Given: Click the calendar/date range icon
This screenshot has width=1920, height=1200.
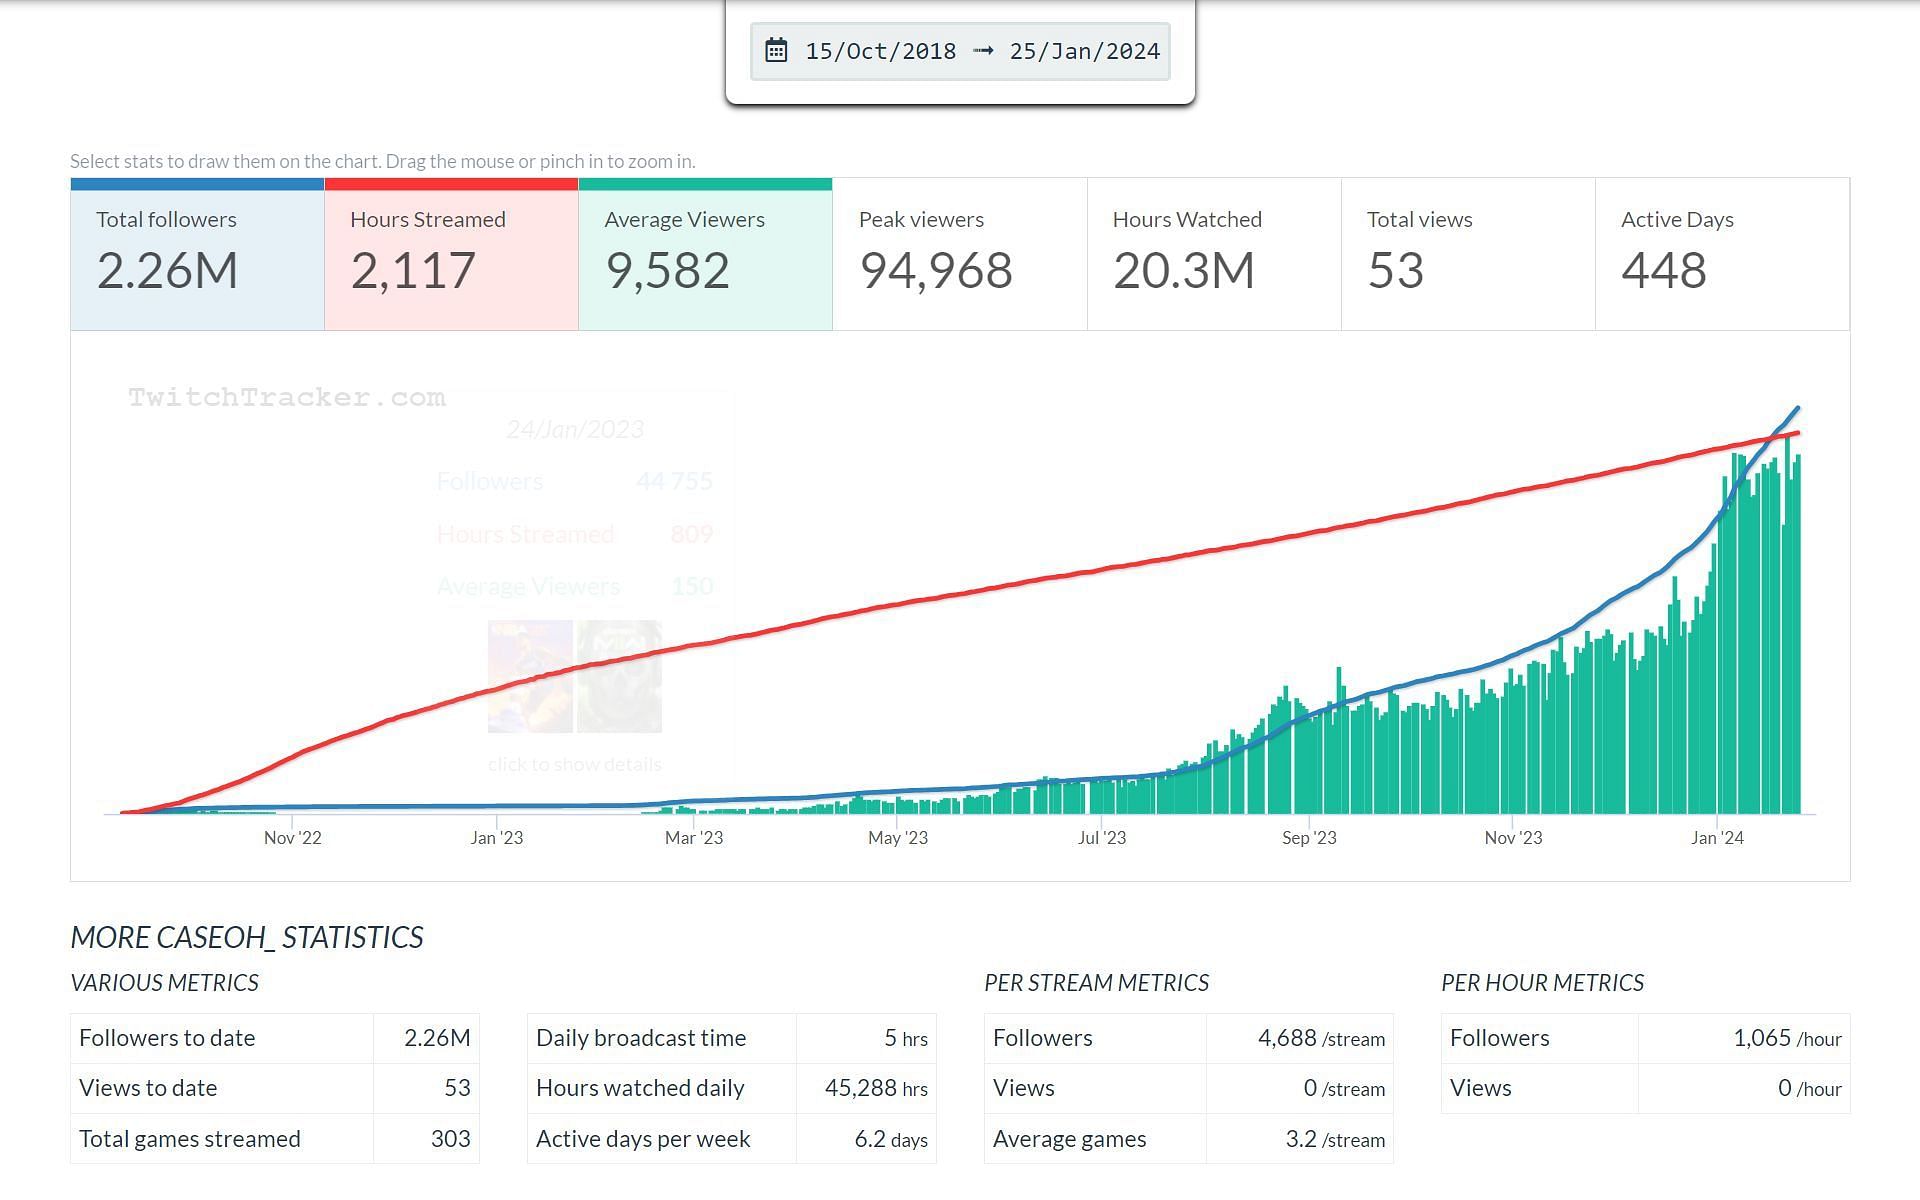Looking at the screenshot, I should point(778,50).
